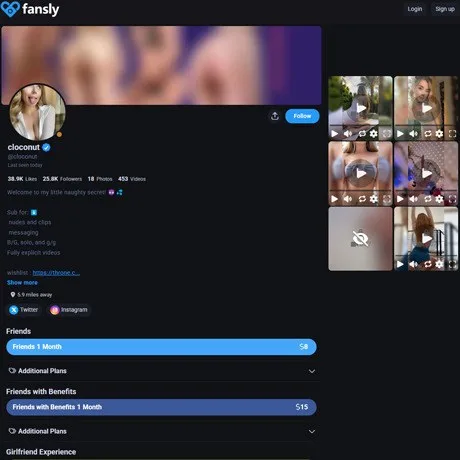
Task: Click the location pin showing miles away
Action: (x=13, y=295)
